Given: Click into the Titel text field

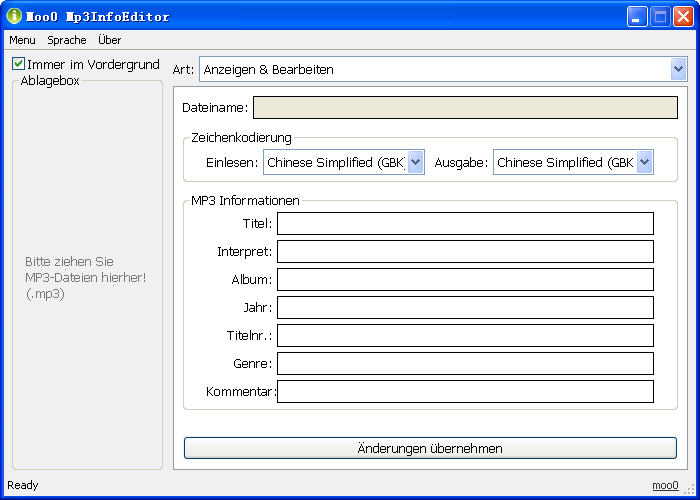Looking at the screenshot, I should pyautogui.click(x=465, y=223).
